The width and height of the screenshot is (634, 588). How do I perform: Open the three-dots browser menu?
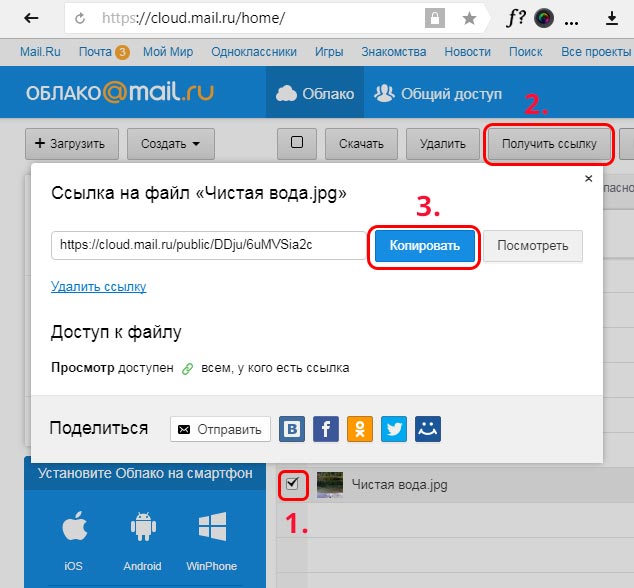coord(571,23)
